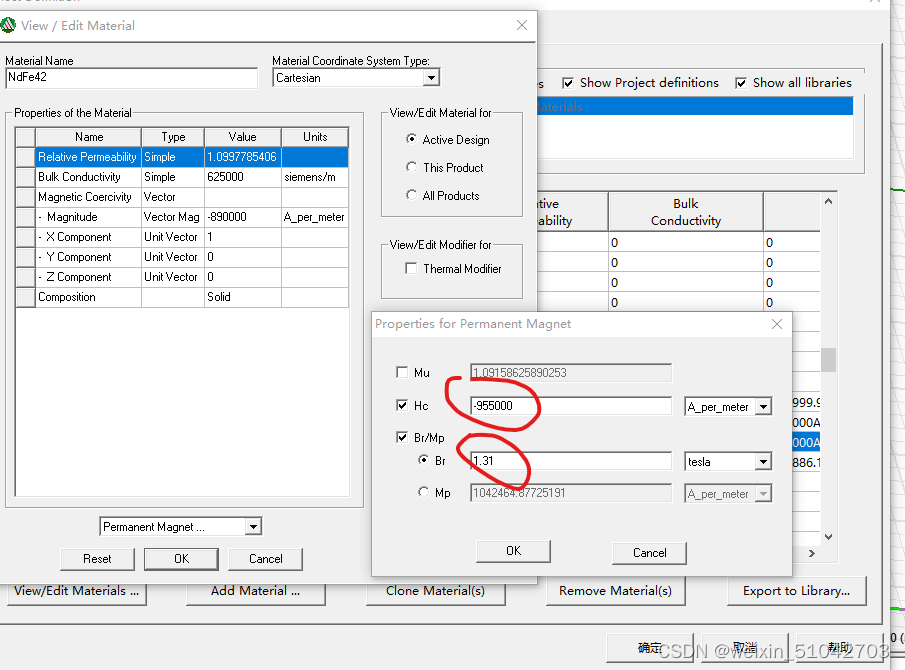Uncheck Show all libraries
905x670 pixels.
[x=742, y=83]
